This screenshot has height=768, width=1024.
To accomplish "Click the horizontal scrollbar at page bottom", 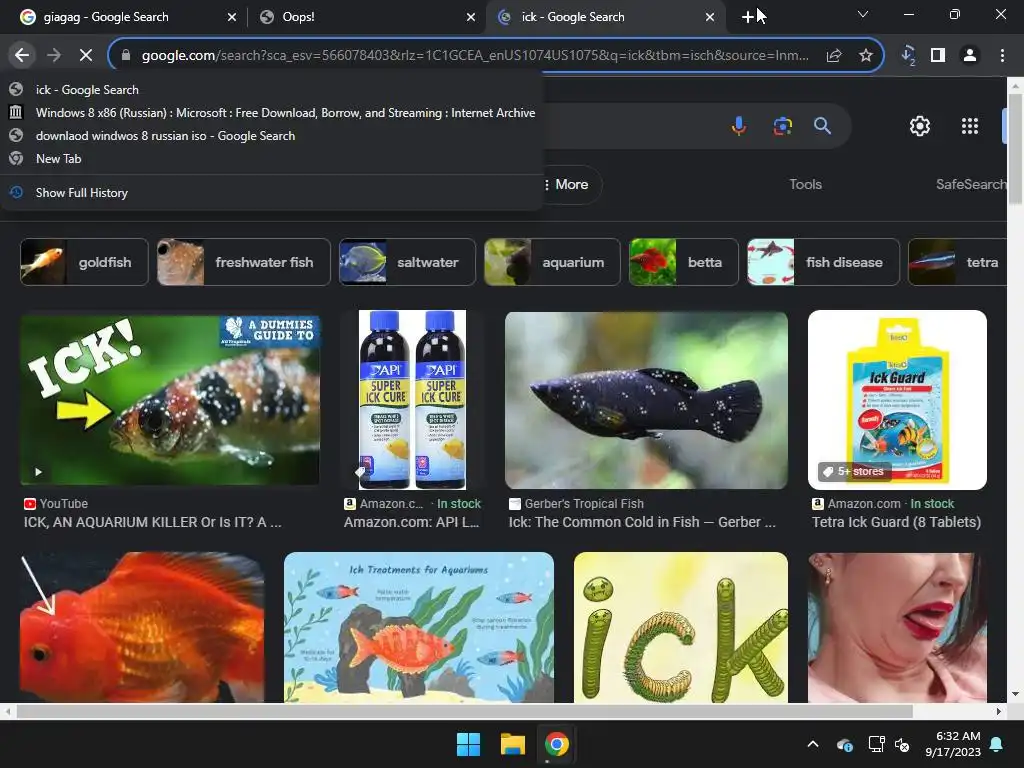I will point(464,711).
